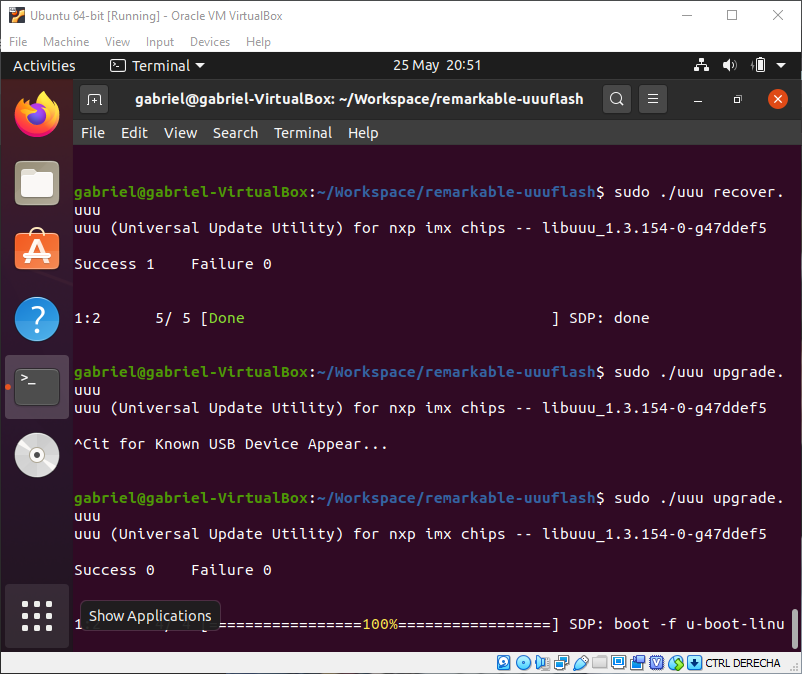This screenshot has width=802, height=674.
Task: Click the terminal search magnifier icon
Action: [617, 99]
